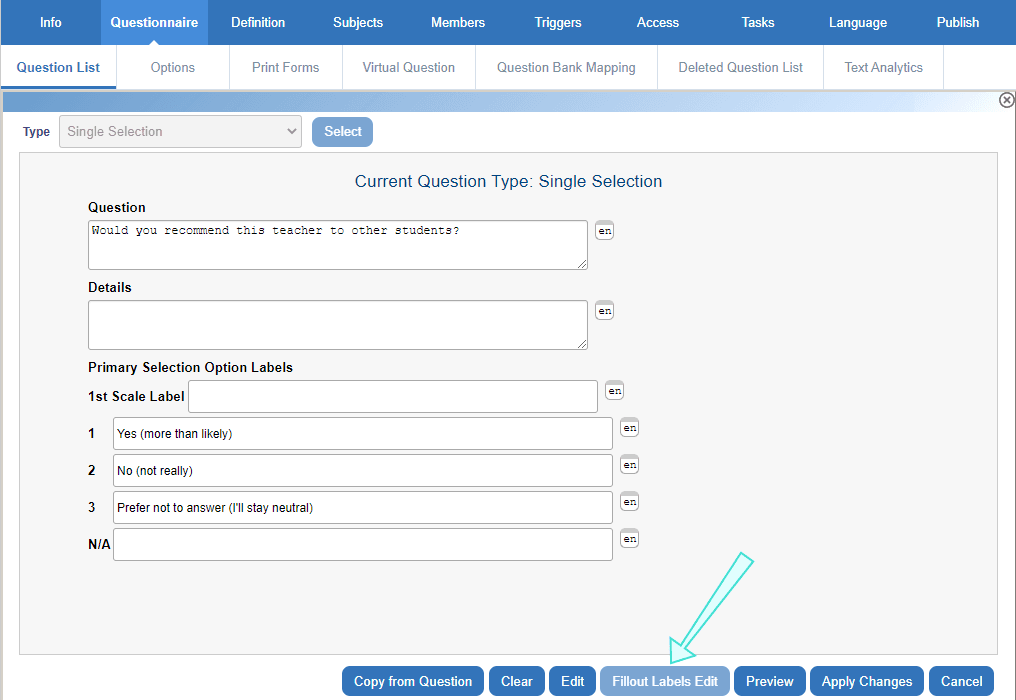Switch to the Questionnaire tab

[x=154, y=22]
